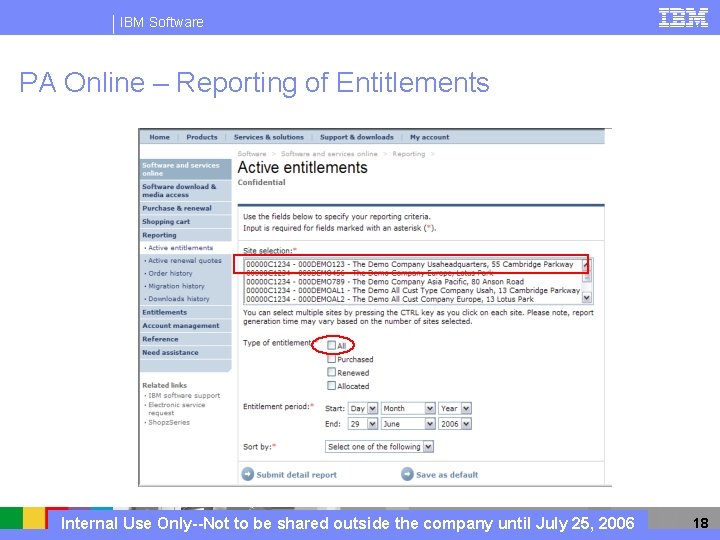The height and width of the screenshot is (540, 720).
Task: Open the Products menu
Action: (x=202, y=137)
